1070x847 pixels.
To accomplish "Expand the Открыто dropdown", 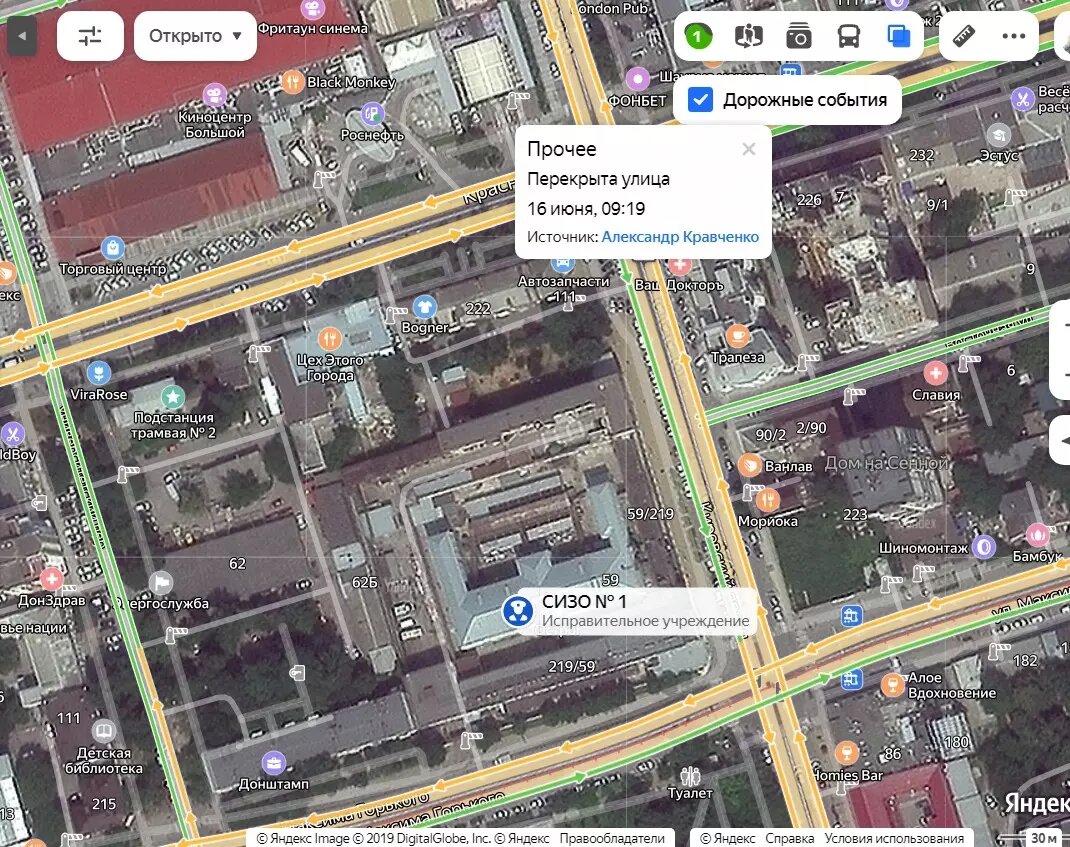I will pos(195,36).
